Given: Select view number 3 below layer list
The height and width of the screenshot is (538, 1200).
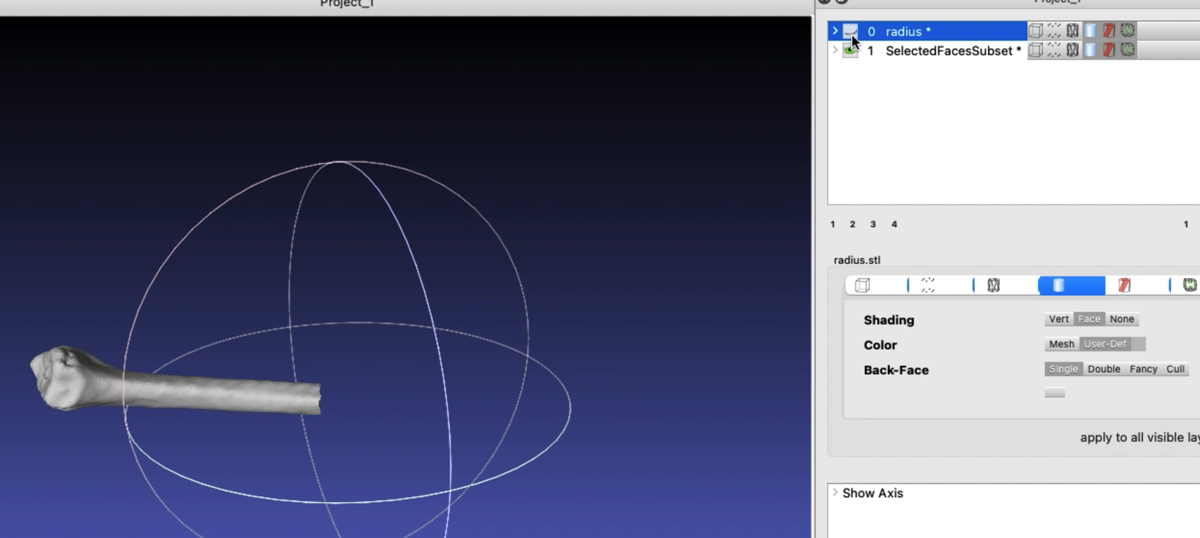Looking at the screenshot, I should point(873,224).
